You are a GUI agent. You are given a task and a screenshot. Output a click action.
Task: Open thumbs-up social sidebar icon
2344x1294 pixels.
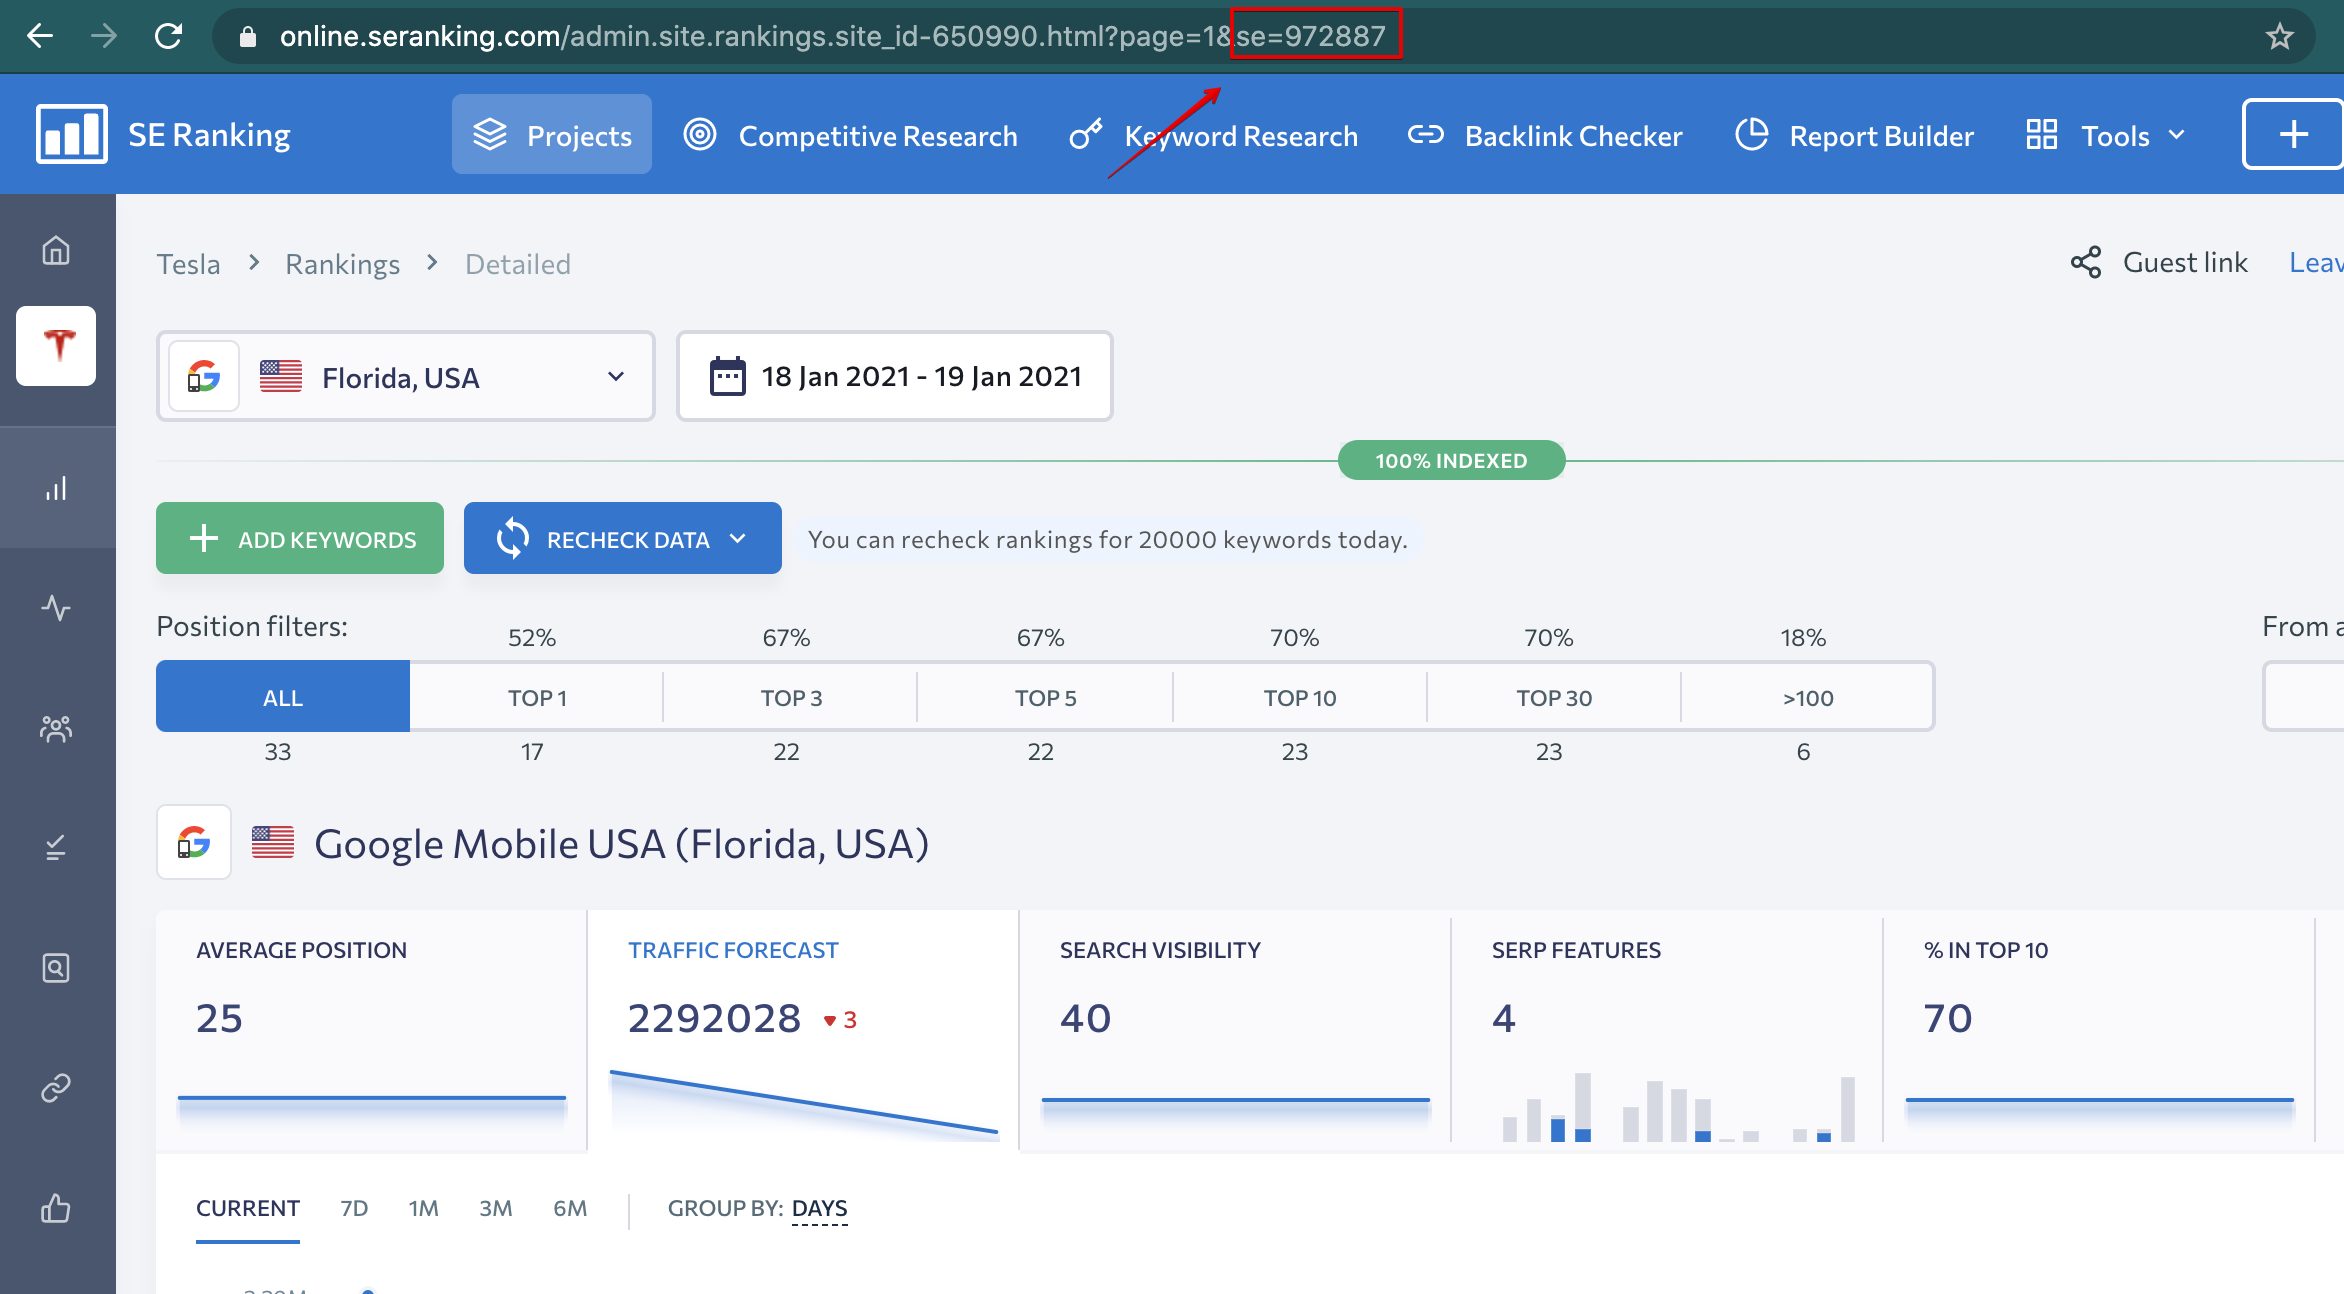[x=56, y=1208]
